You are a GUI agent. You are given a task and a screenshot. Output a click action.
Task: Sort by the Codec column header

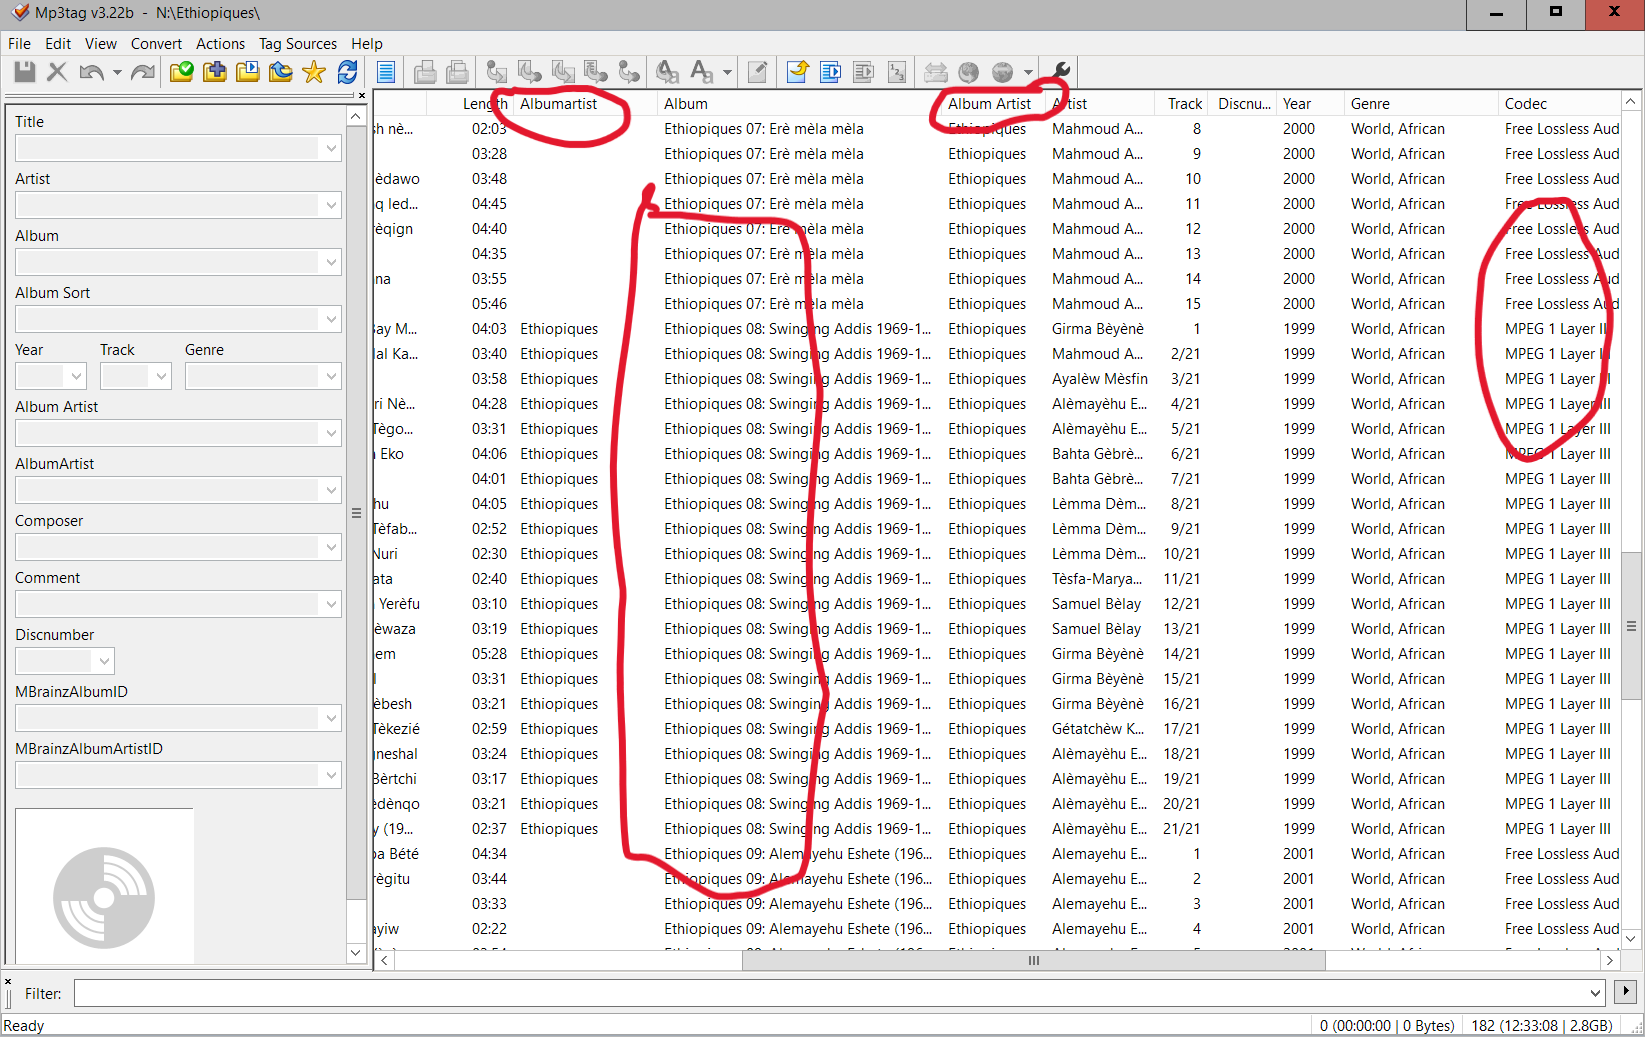pyautogui.click(x=1559, y=104)
